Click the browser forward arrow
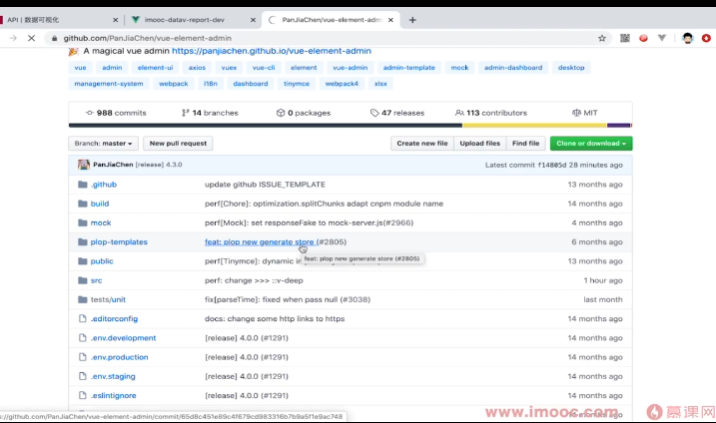The height and width of the screenshot is (423, 716). (13, 38)
